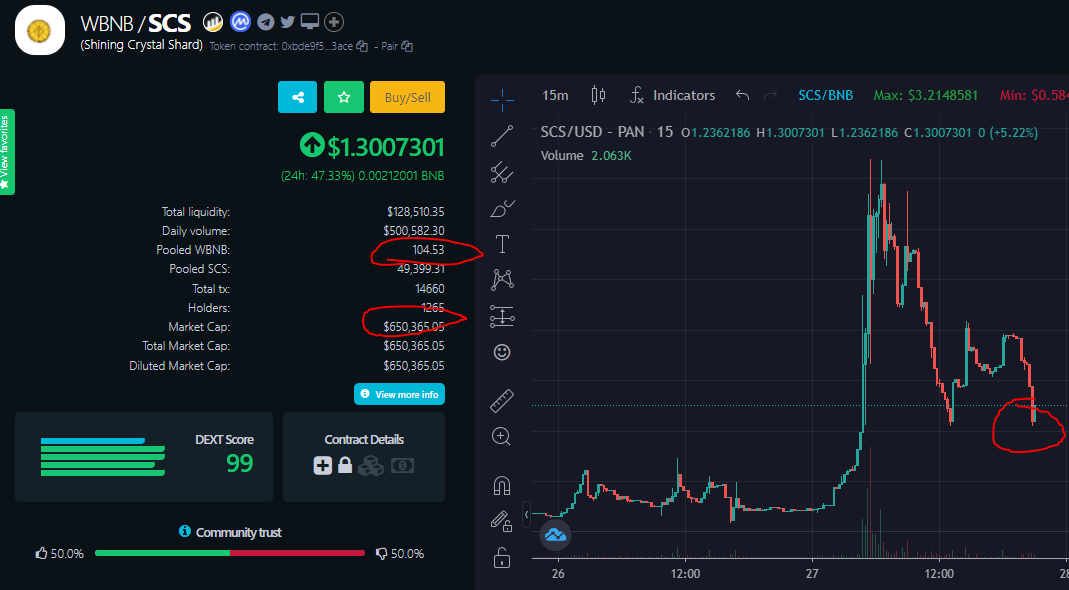Click the share button
Image resolution: width=1069 pixels, height=590 pixels.
pyautogui.click(x=297, y=97)
